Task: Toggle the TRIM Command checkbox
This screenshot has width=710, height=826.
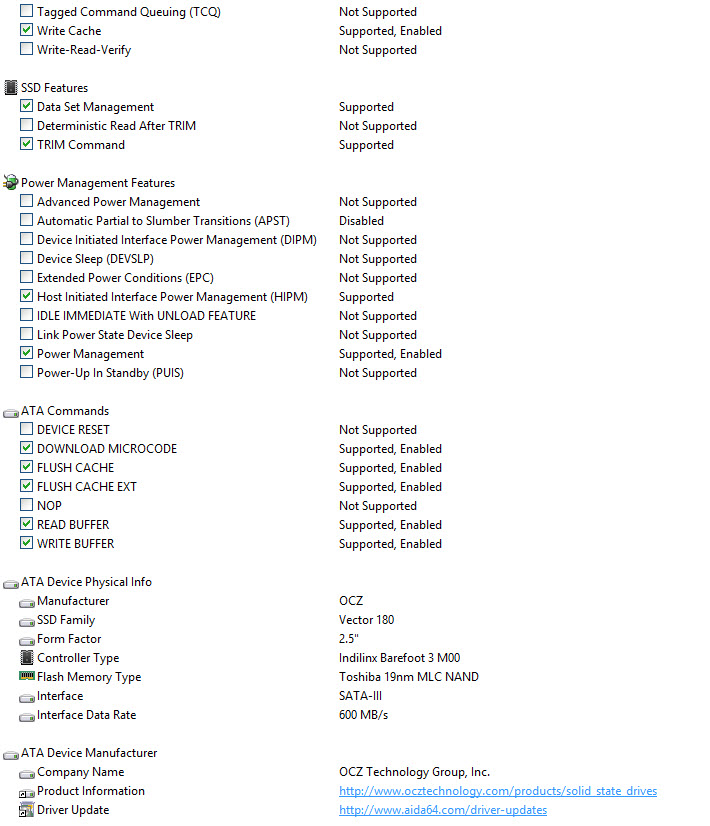Action: pos(26,144)
